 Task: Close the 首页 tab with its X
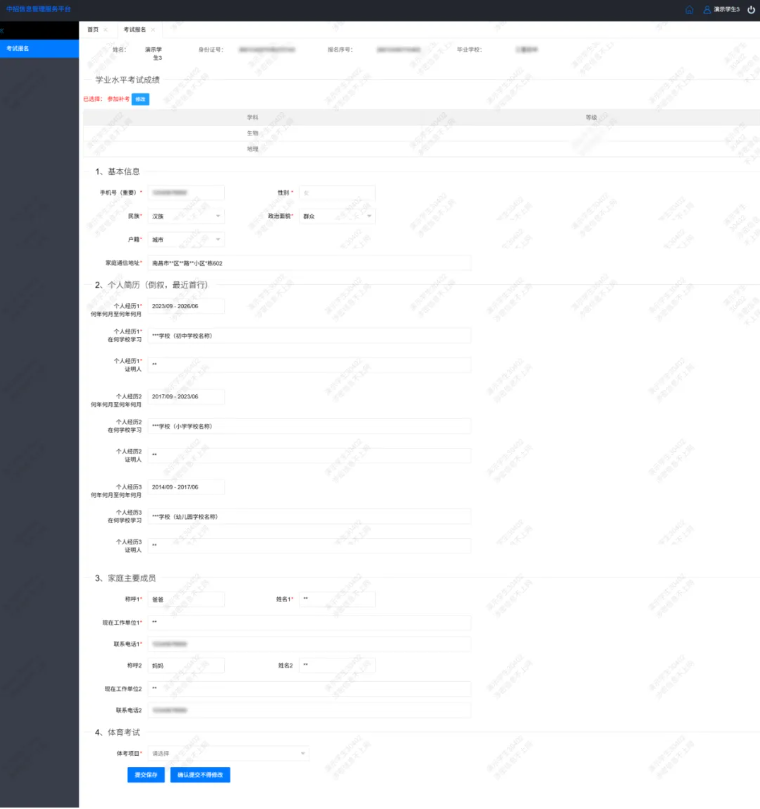coord(106,30)
